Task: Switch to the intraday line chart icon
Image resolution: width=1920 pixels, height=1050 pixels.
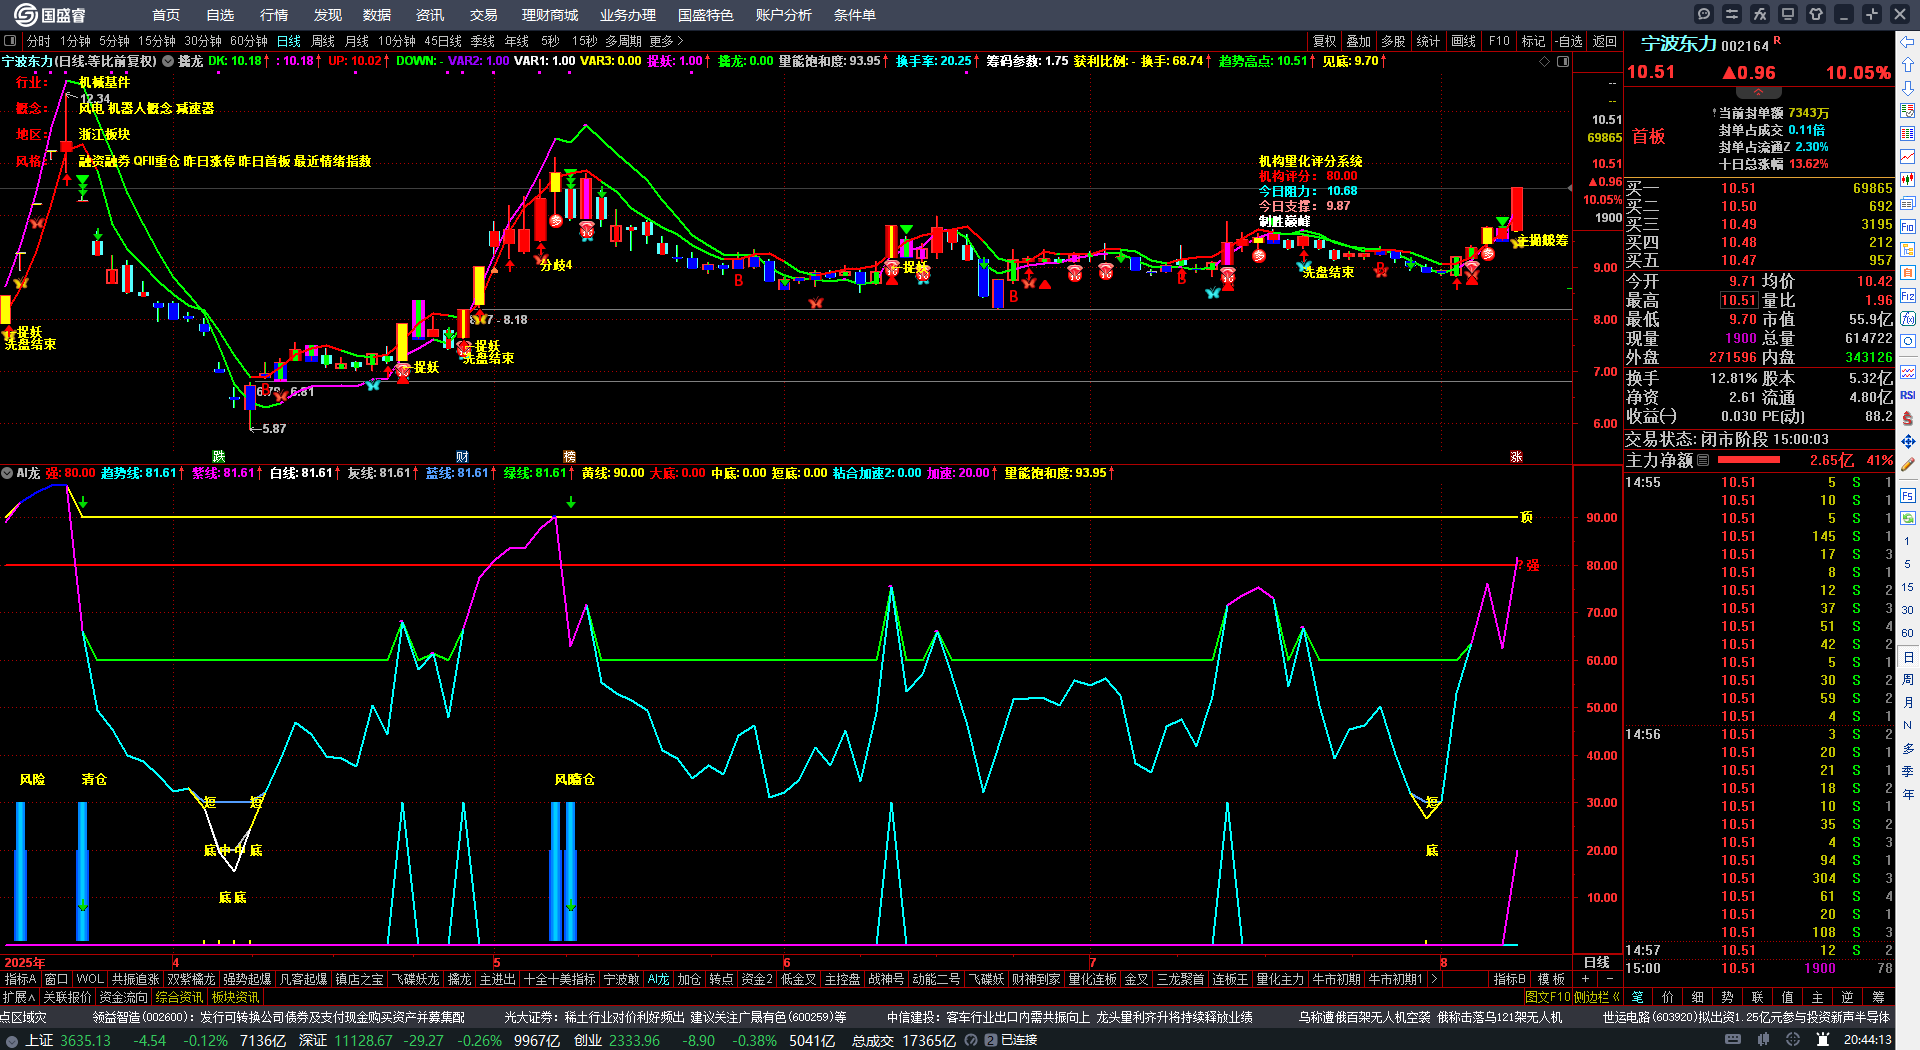Action: [1908, 157]
